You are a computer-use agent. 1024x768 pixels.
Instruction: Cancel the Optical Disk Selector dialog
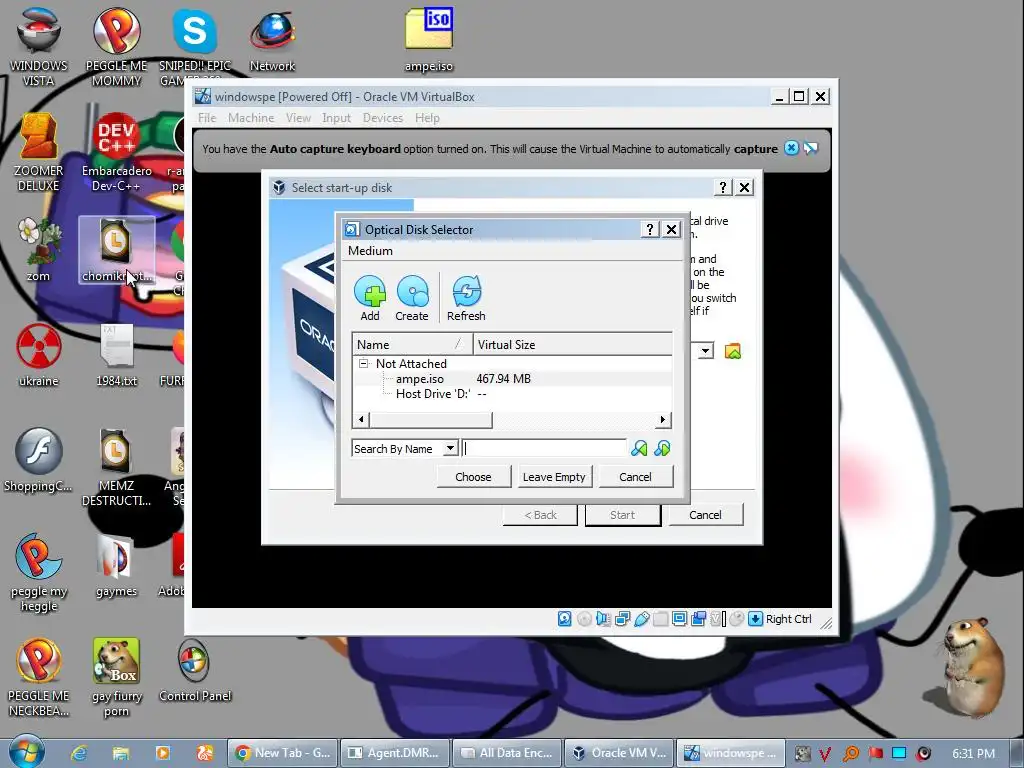635,477
